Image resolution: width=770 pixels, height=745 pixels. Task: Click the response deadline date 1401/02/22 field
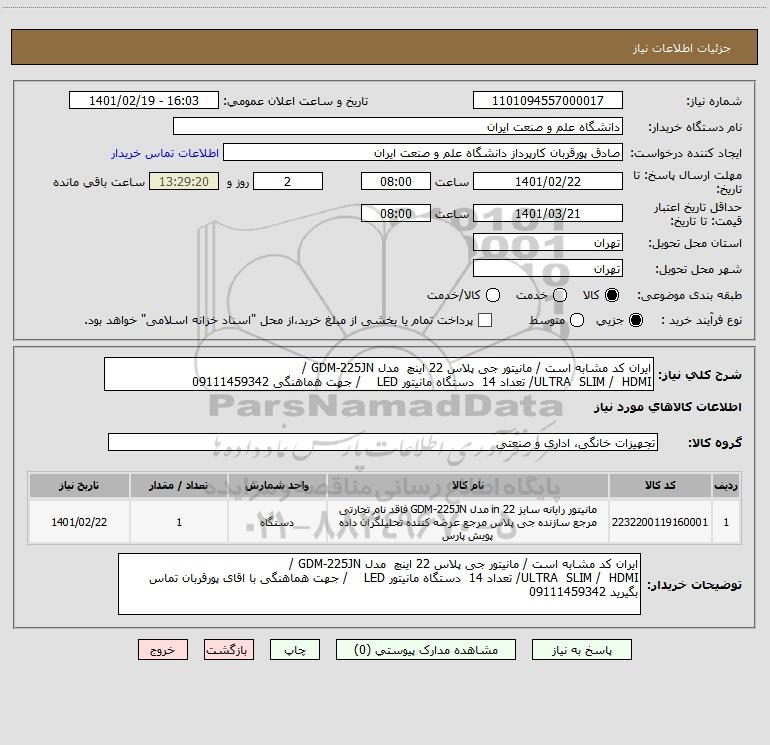548,181
